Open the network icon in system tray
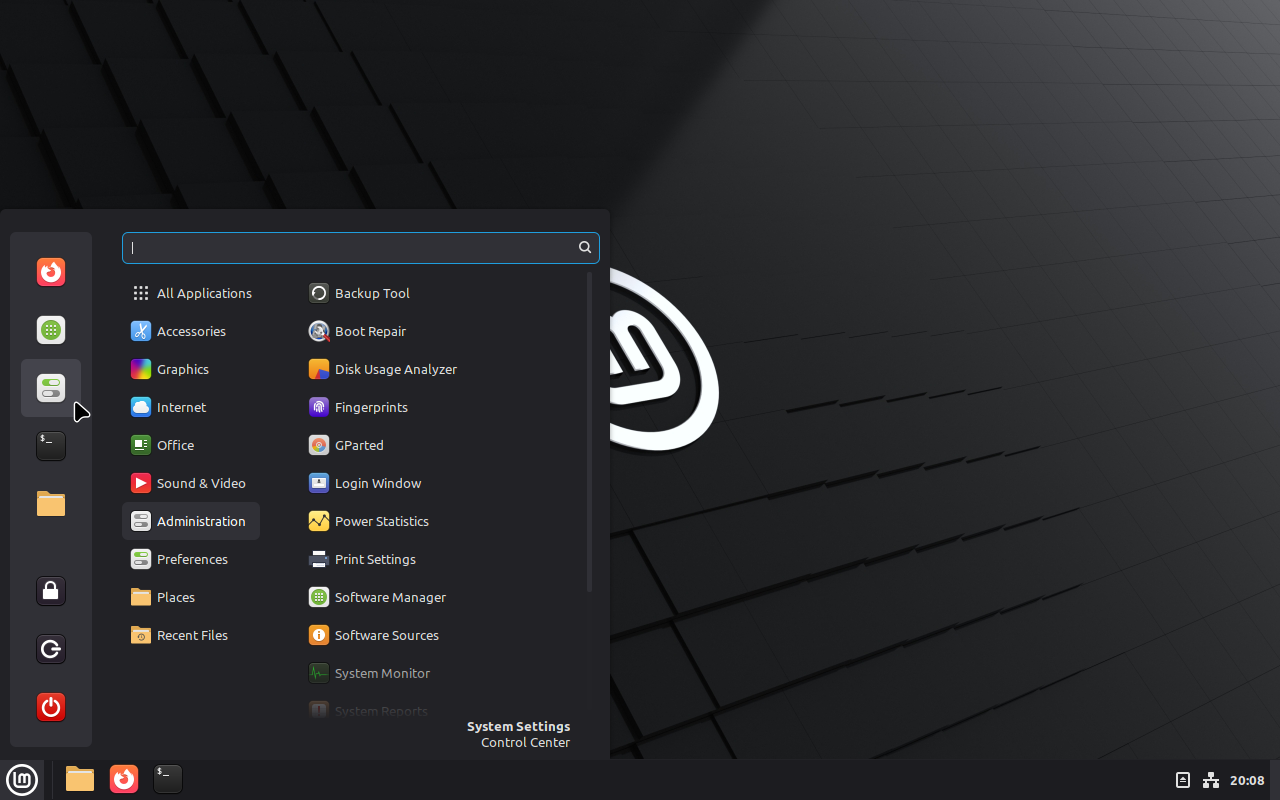Viewport: 1280px width, 800px height. click(1211, 780)
